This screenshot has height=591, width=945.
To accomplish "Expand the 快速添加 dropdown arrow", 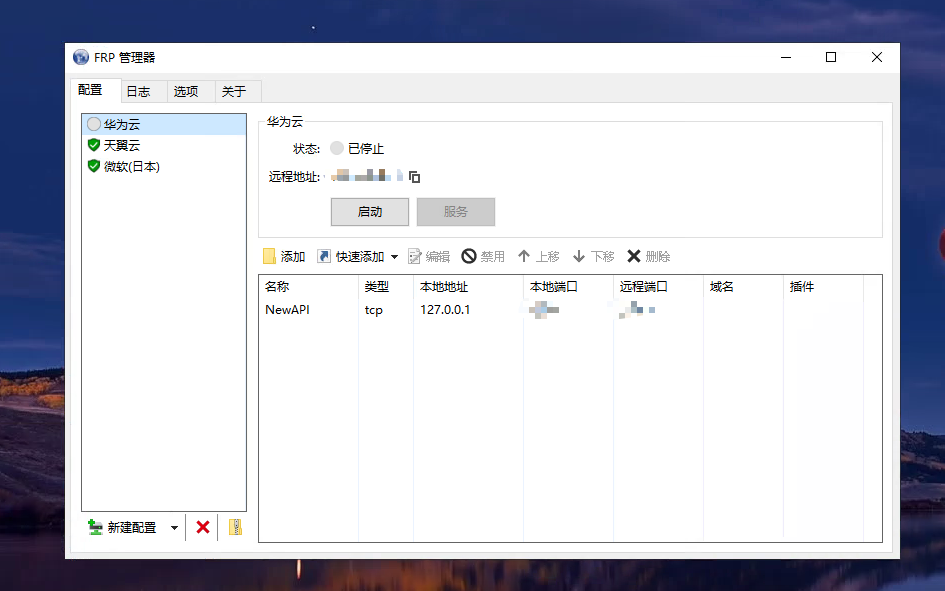I will click(x=394, y=257).
